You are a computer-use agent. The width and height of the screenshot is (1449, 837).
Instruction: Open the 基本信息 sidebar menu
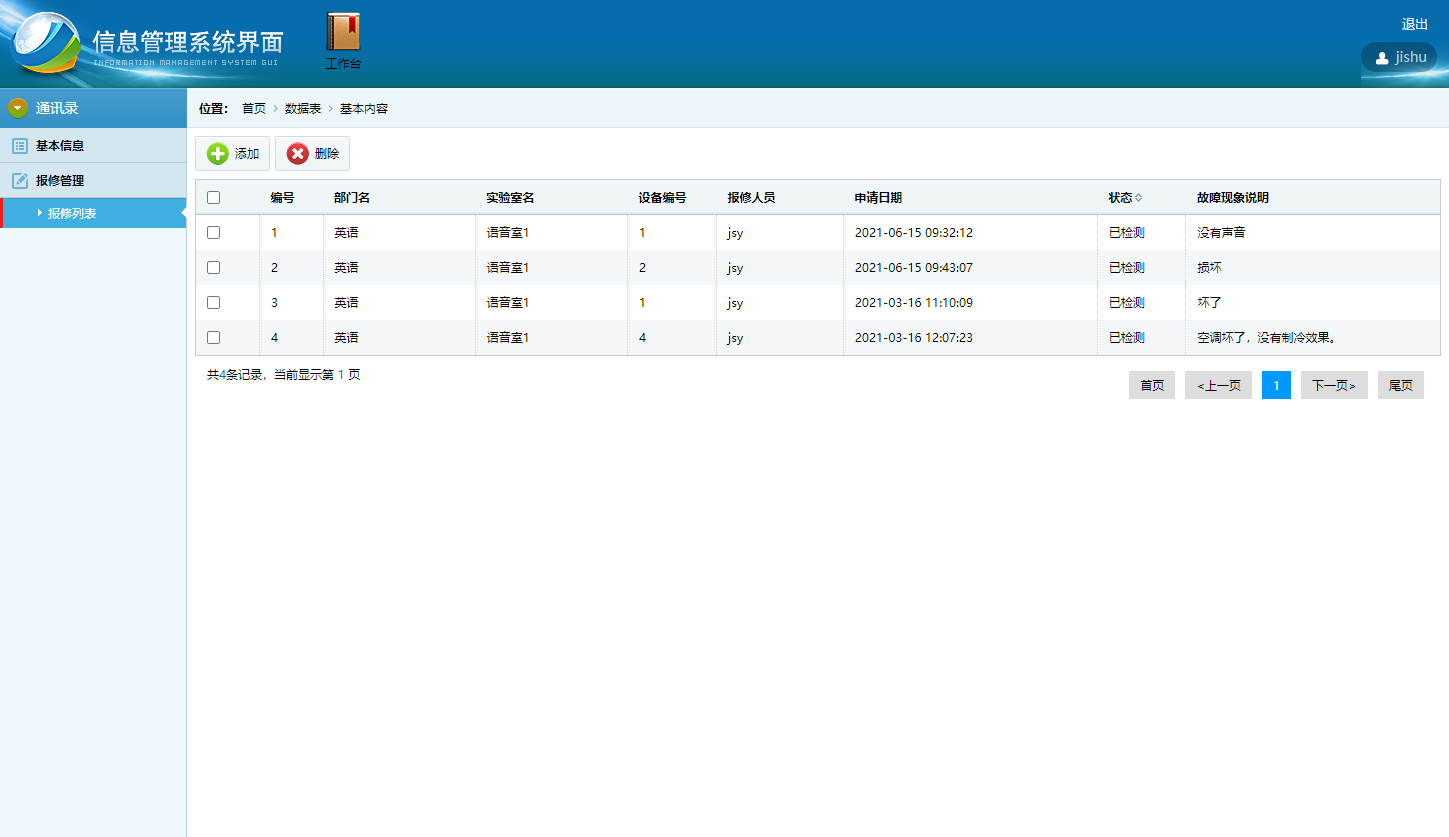coord(60,146)
